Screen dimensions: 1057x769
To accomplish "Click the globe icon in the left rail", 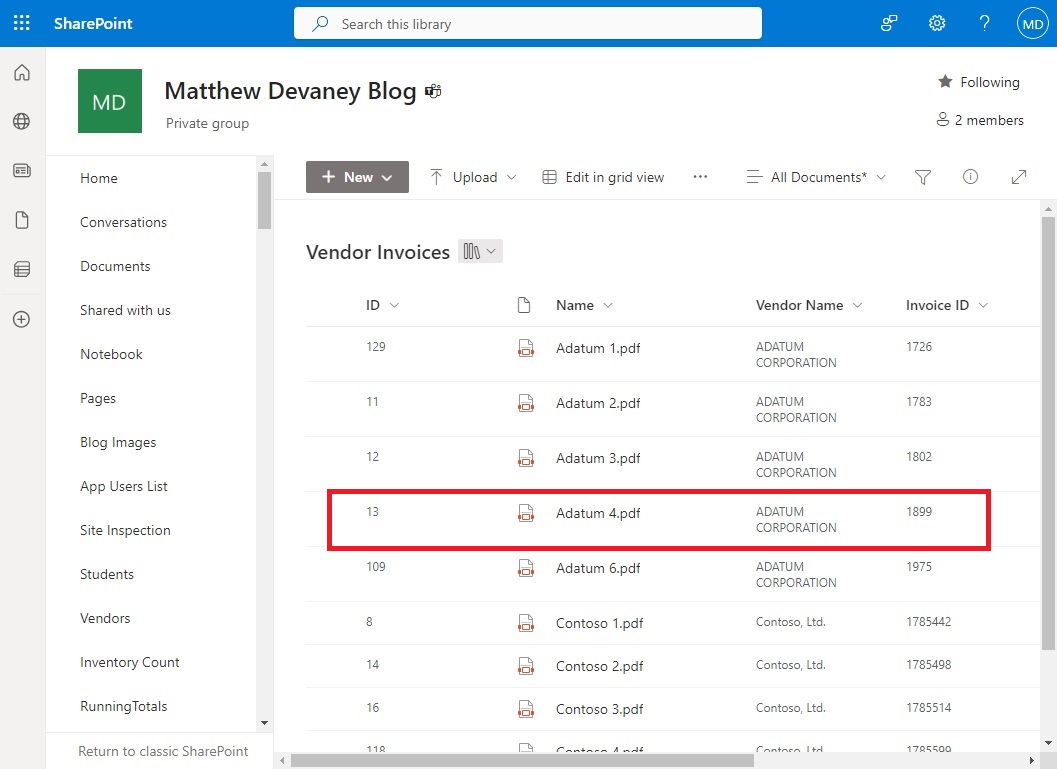I will (x=22, y=121).
